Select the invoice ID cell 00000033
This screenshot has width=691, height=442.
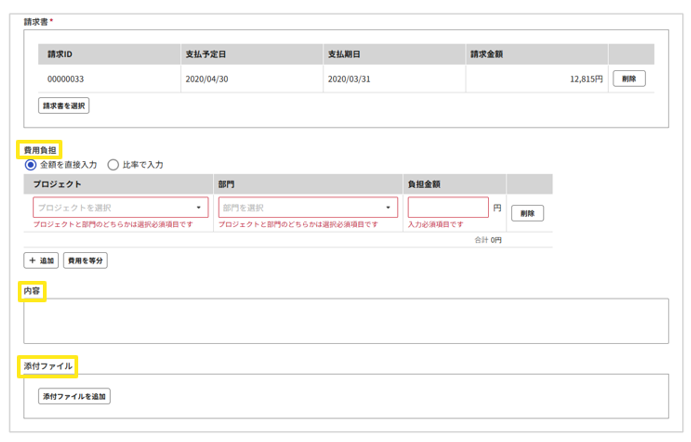(63, 78)
